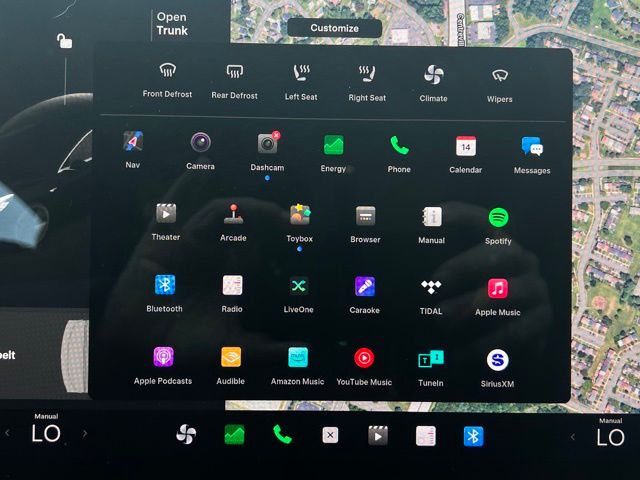Viewport: 640px width, 480px height.
Task: Tap the Bluetooth icon in bottom dock
Action: click(x=473, y=436)
